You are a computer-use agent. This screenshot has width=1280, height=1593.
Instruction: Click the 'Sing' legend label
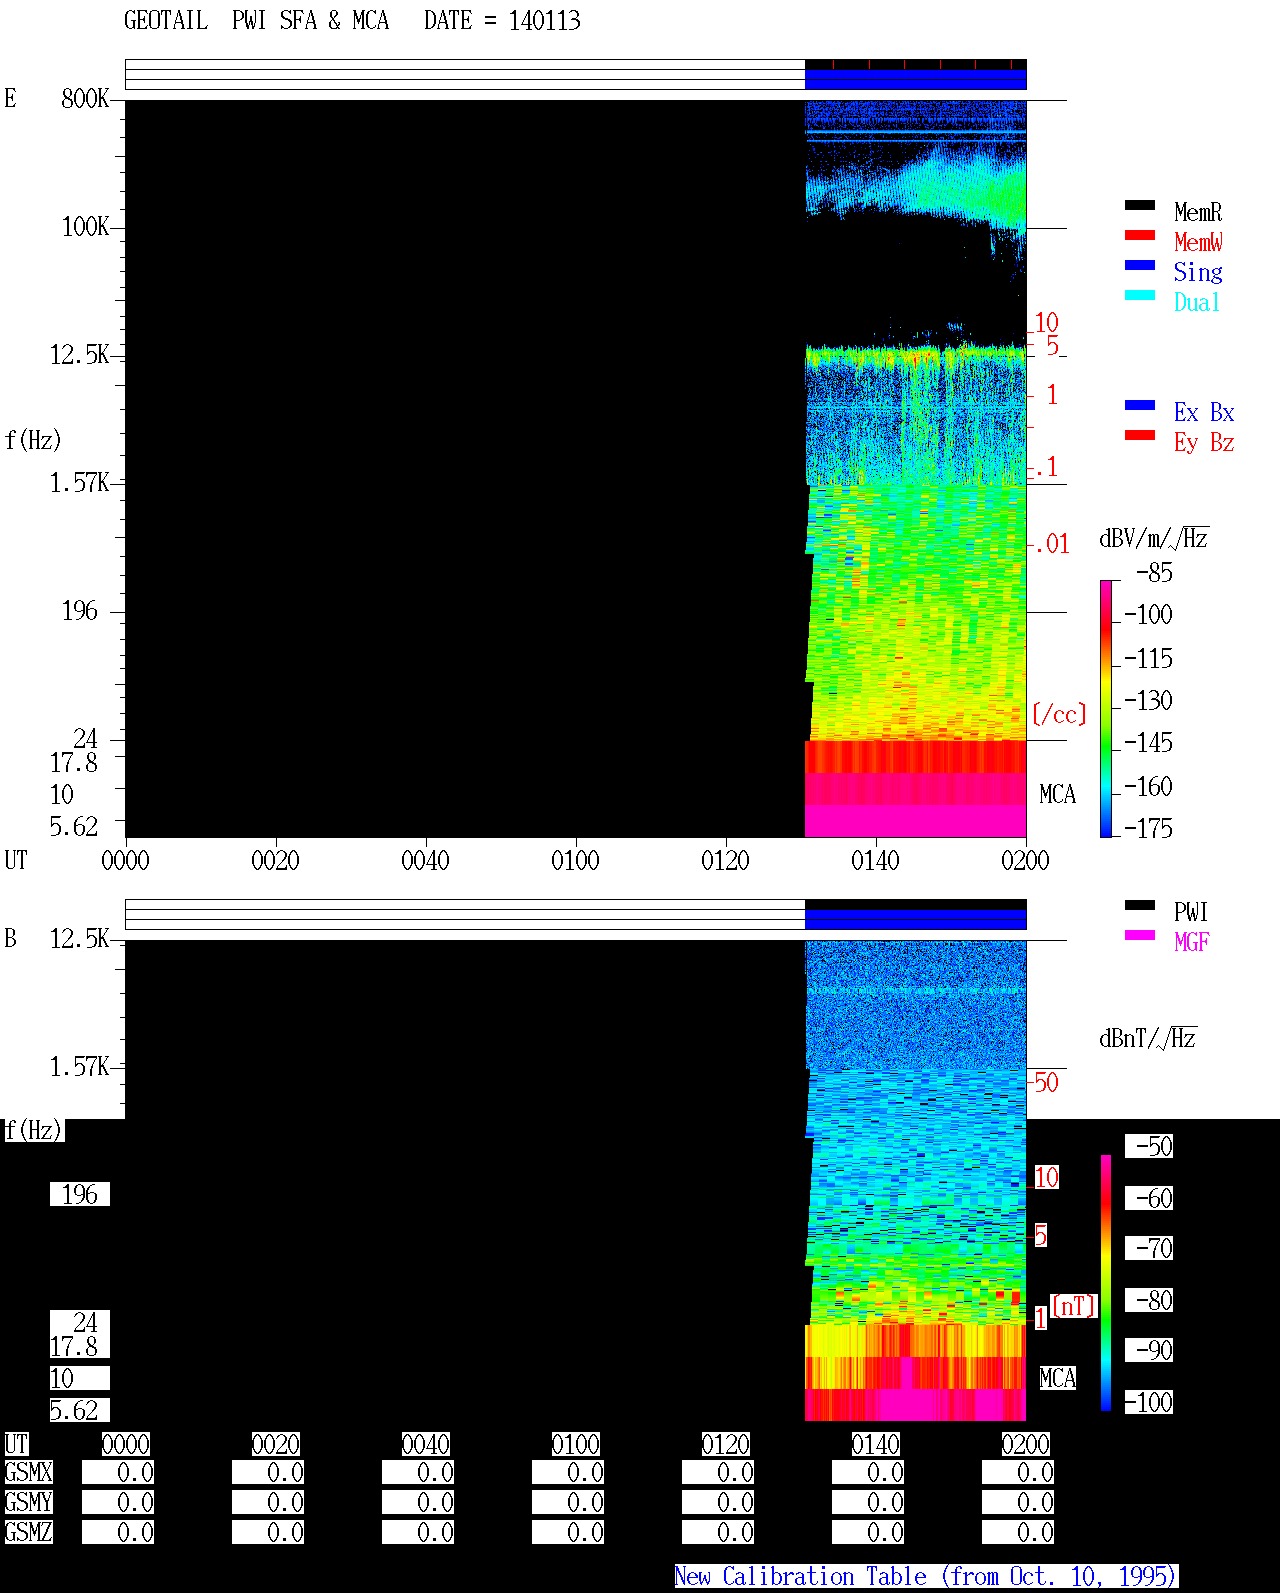click(1198, 272)
